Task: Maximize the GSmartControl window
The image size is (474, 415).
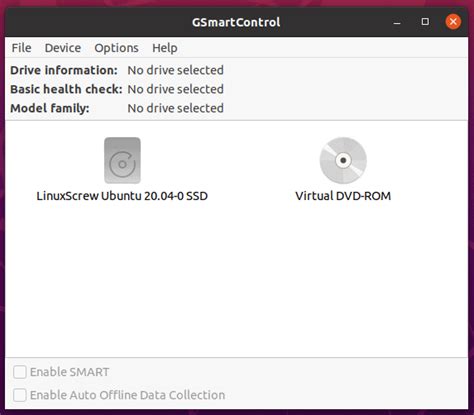Action: (x=425, y=22)
